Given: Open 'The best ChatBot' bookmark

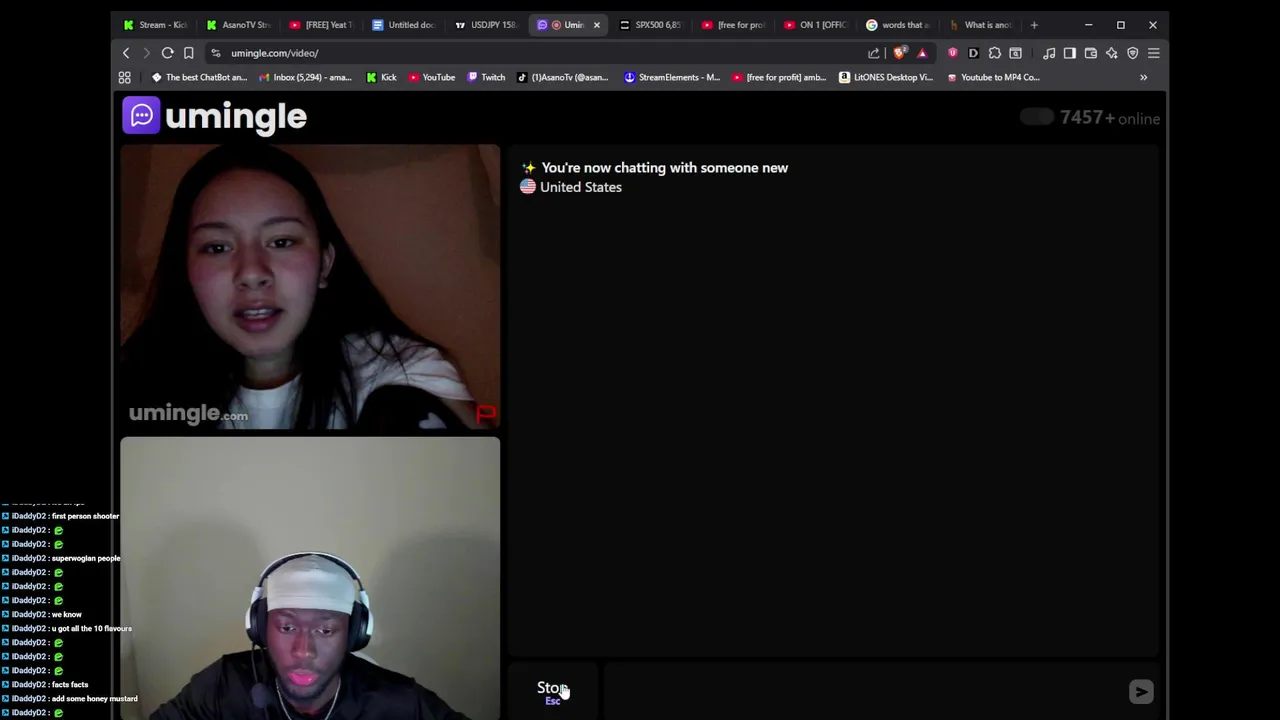Looking at the screenshot, I should tap(199, 77).
